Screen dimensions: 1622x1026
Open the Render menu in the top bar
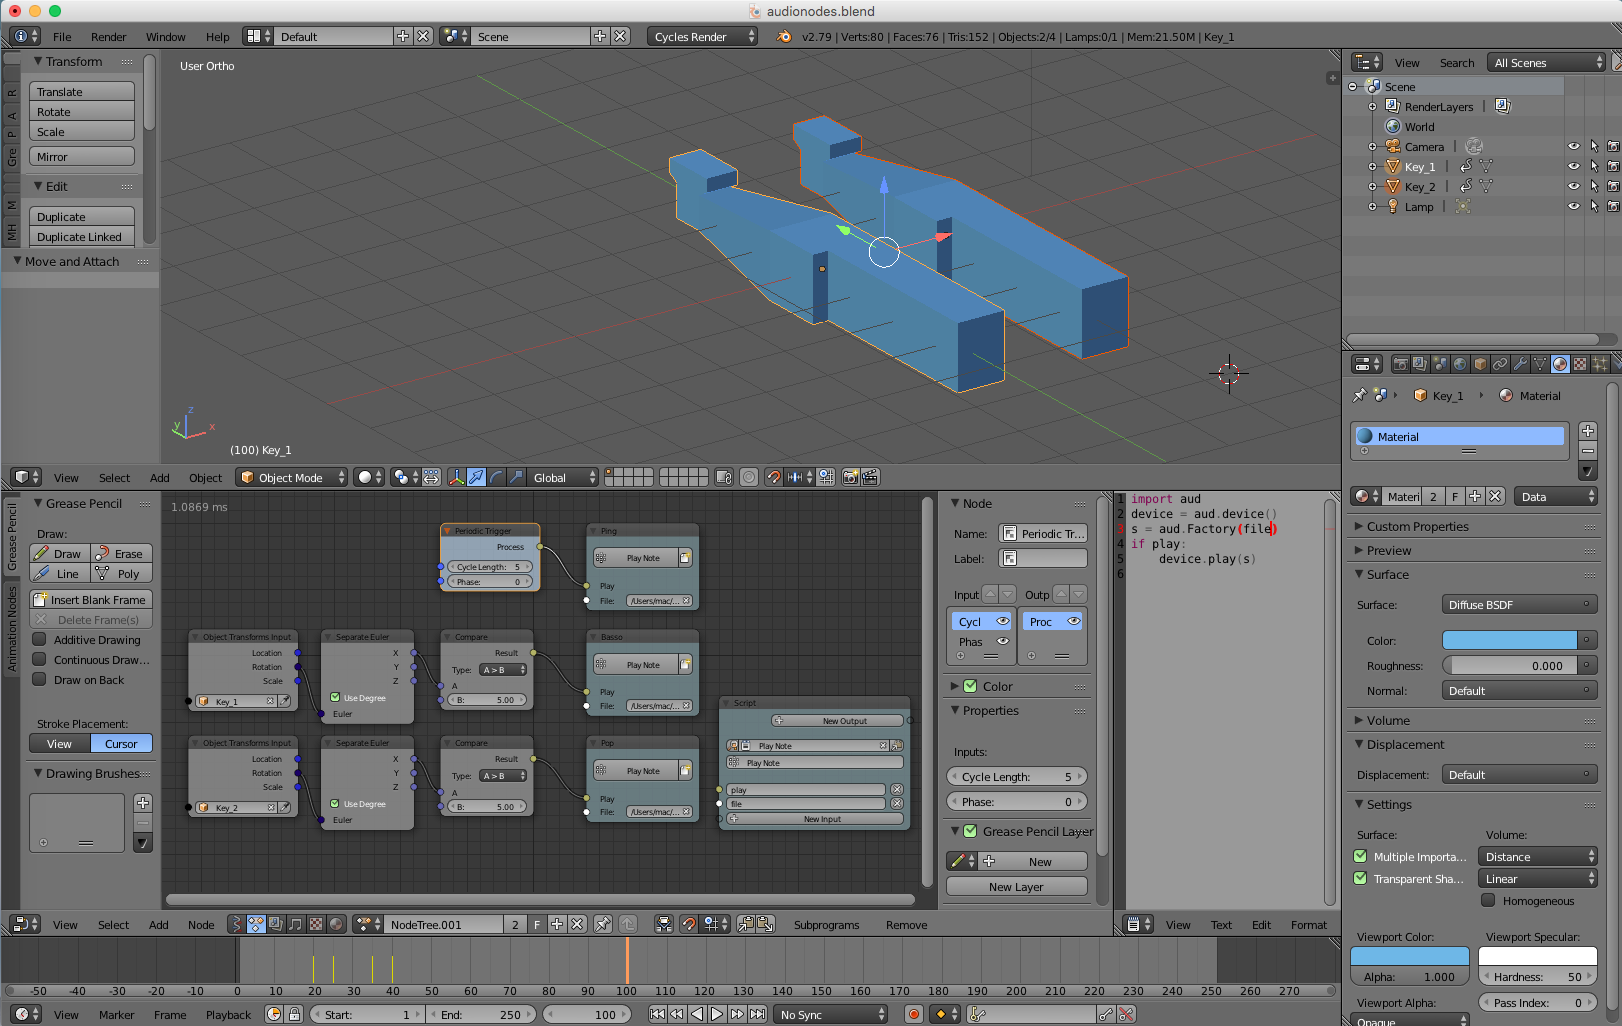pyautogui.click(x=108, y=37)
